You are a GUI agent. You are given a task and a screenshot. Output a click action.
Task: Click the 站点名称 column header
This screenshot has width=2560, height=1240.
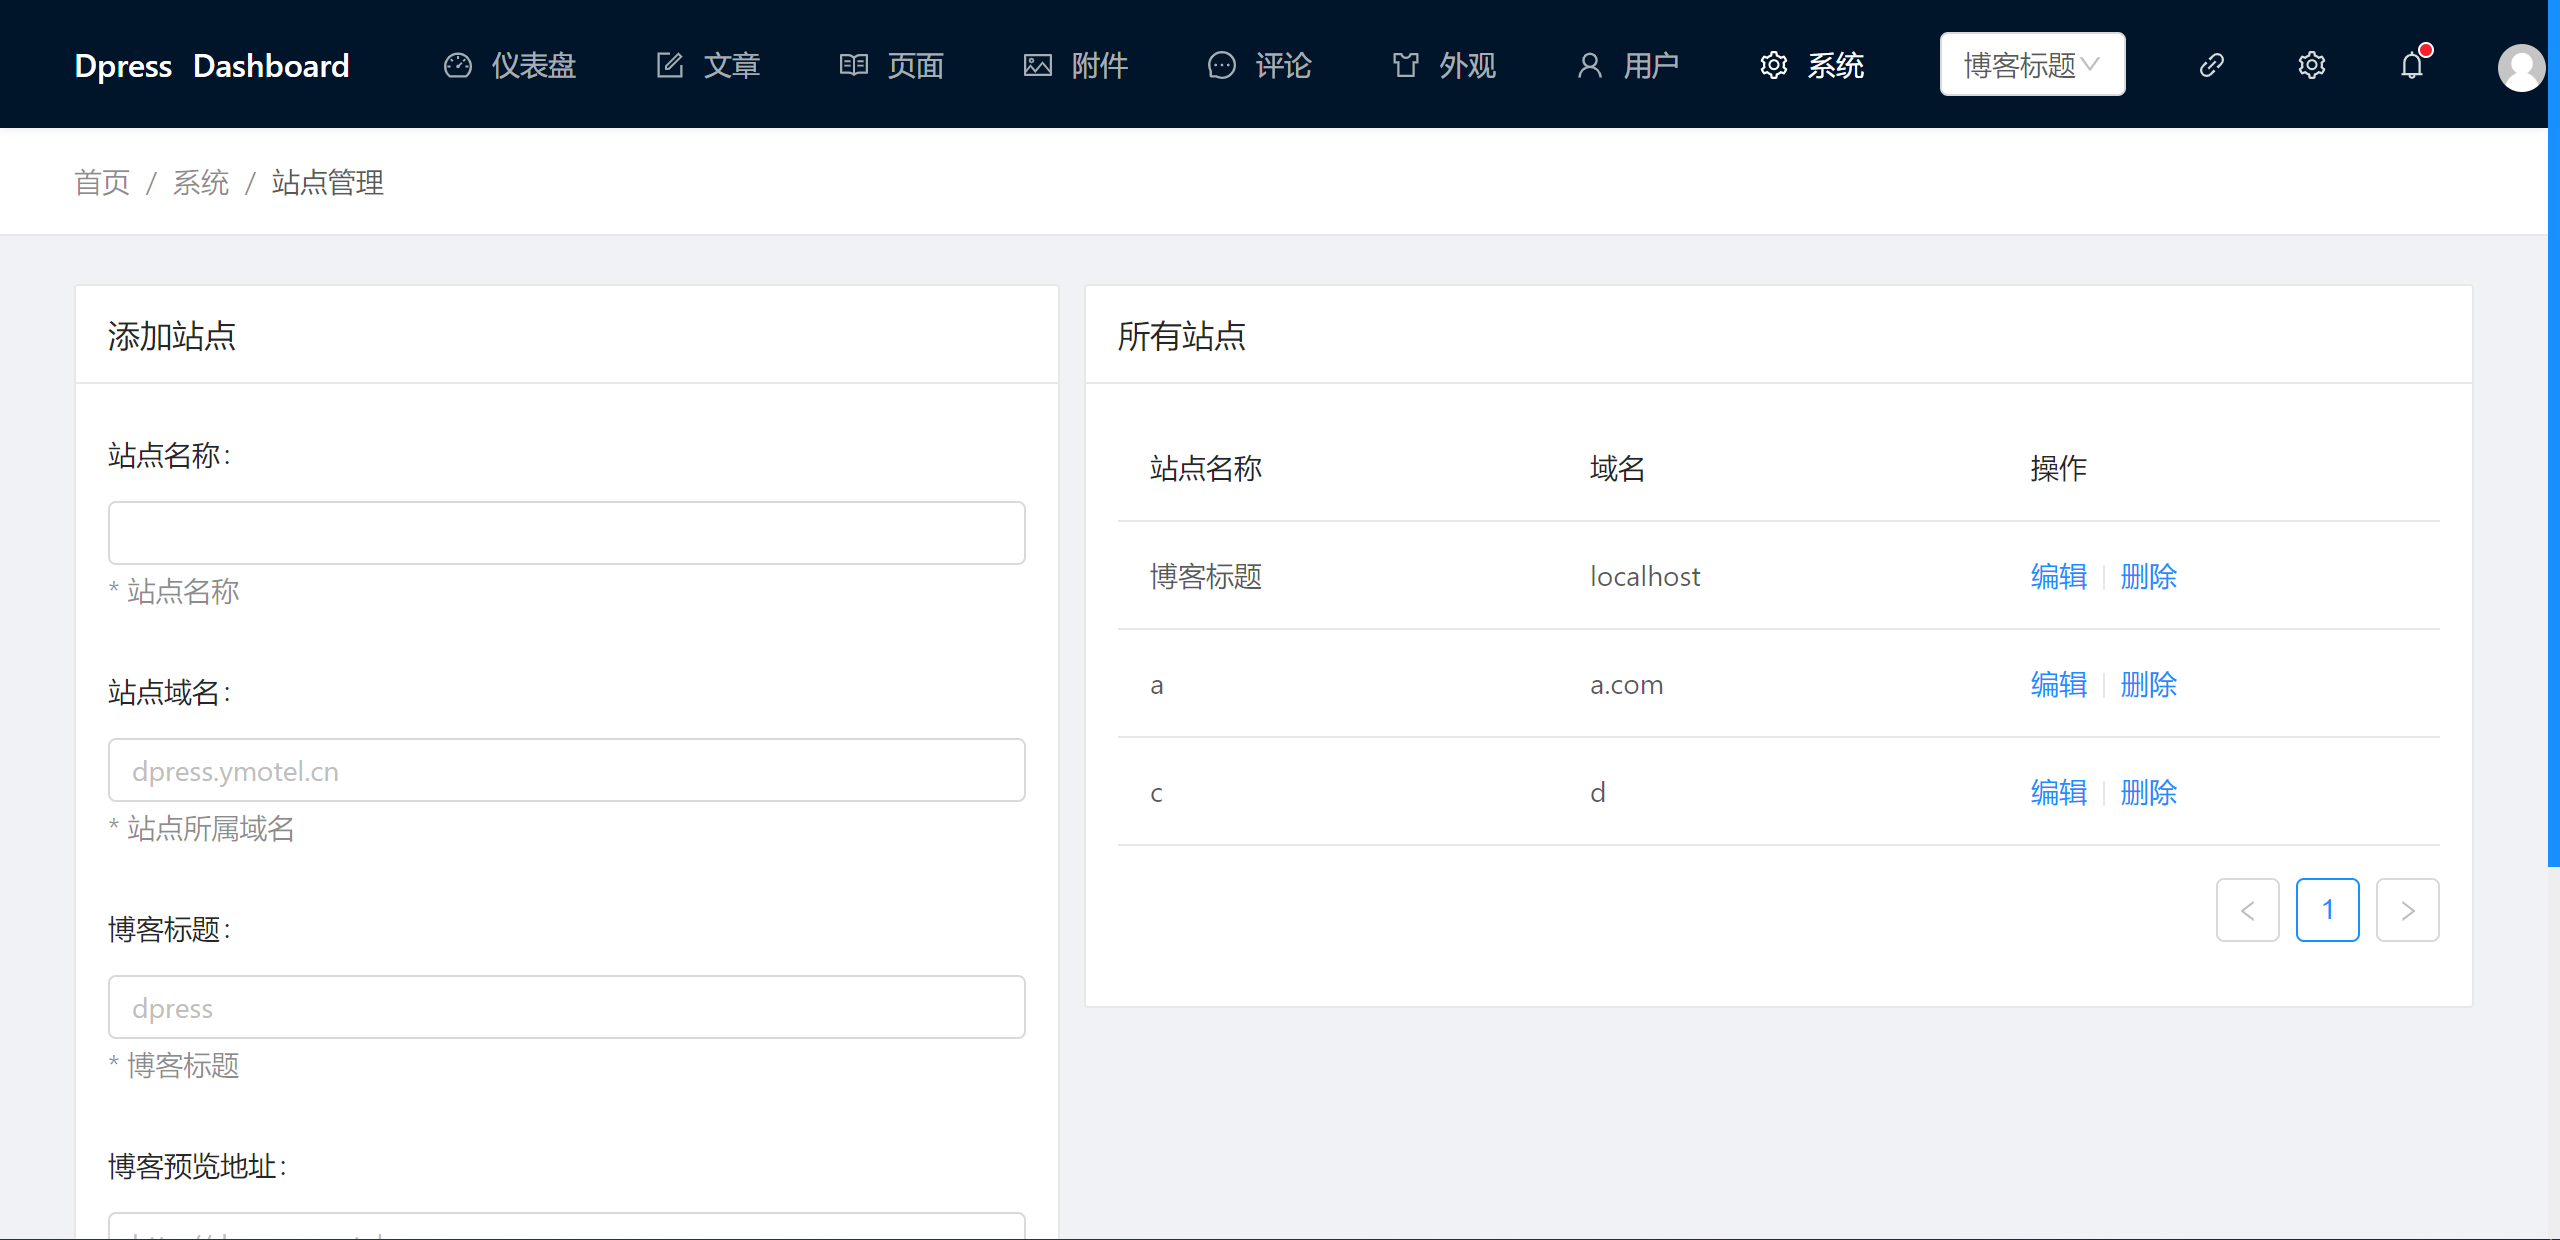[x=1206, y=468]
